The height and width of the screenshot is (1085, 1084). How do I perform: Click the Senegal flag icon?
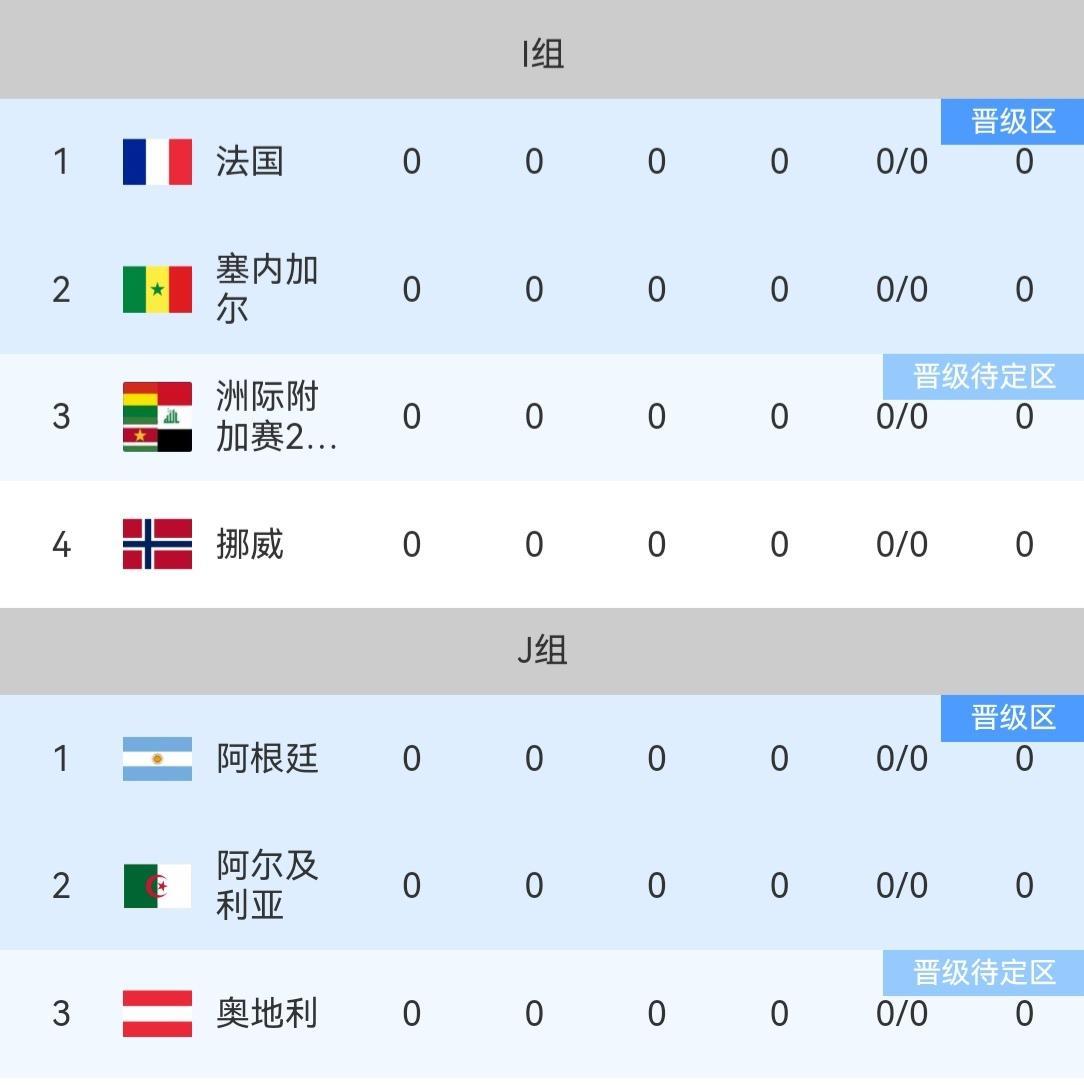157,289
